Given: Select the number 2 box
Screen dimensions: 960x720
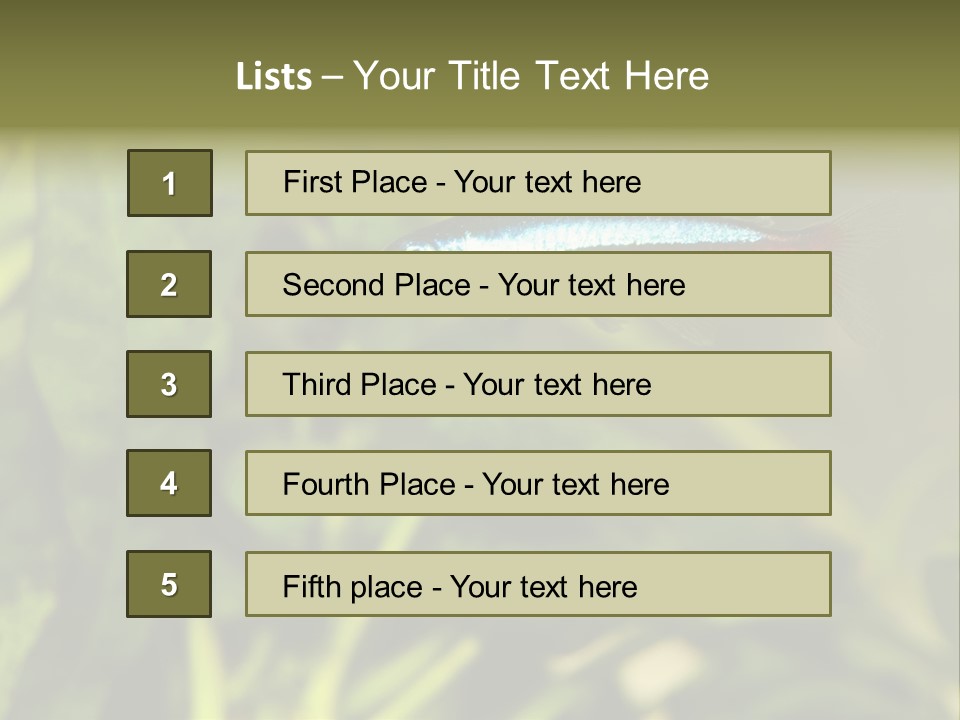Looking at the screenshot, I should click(169, 284).
